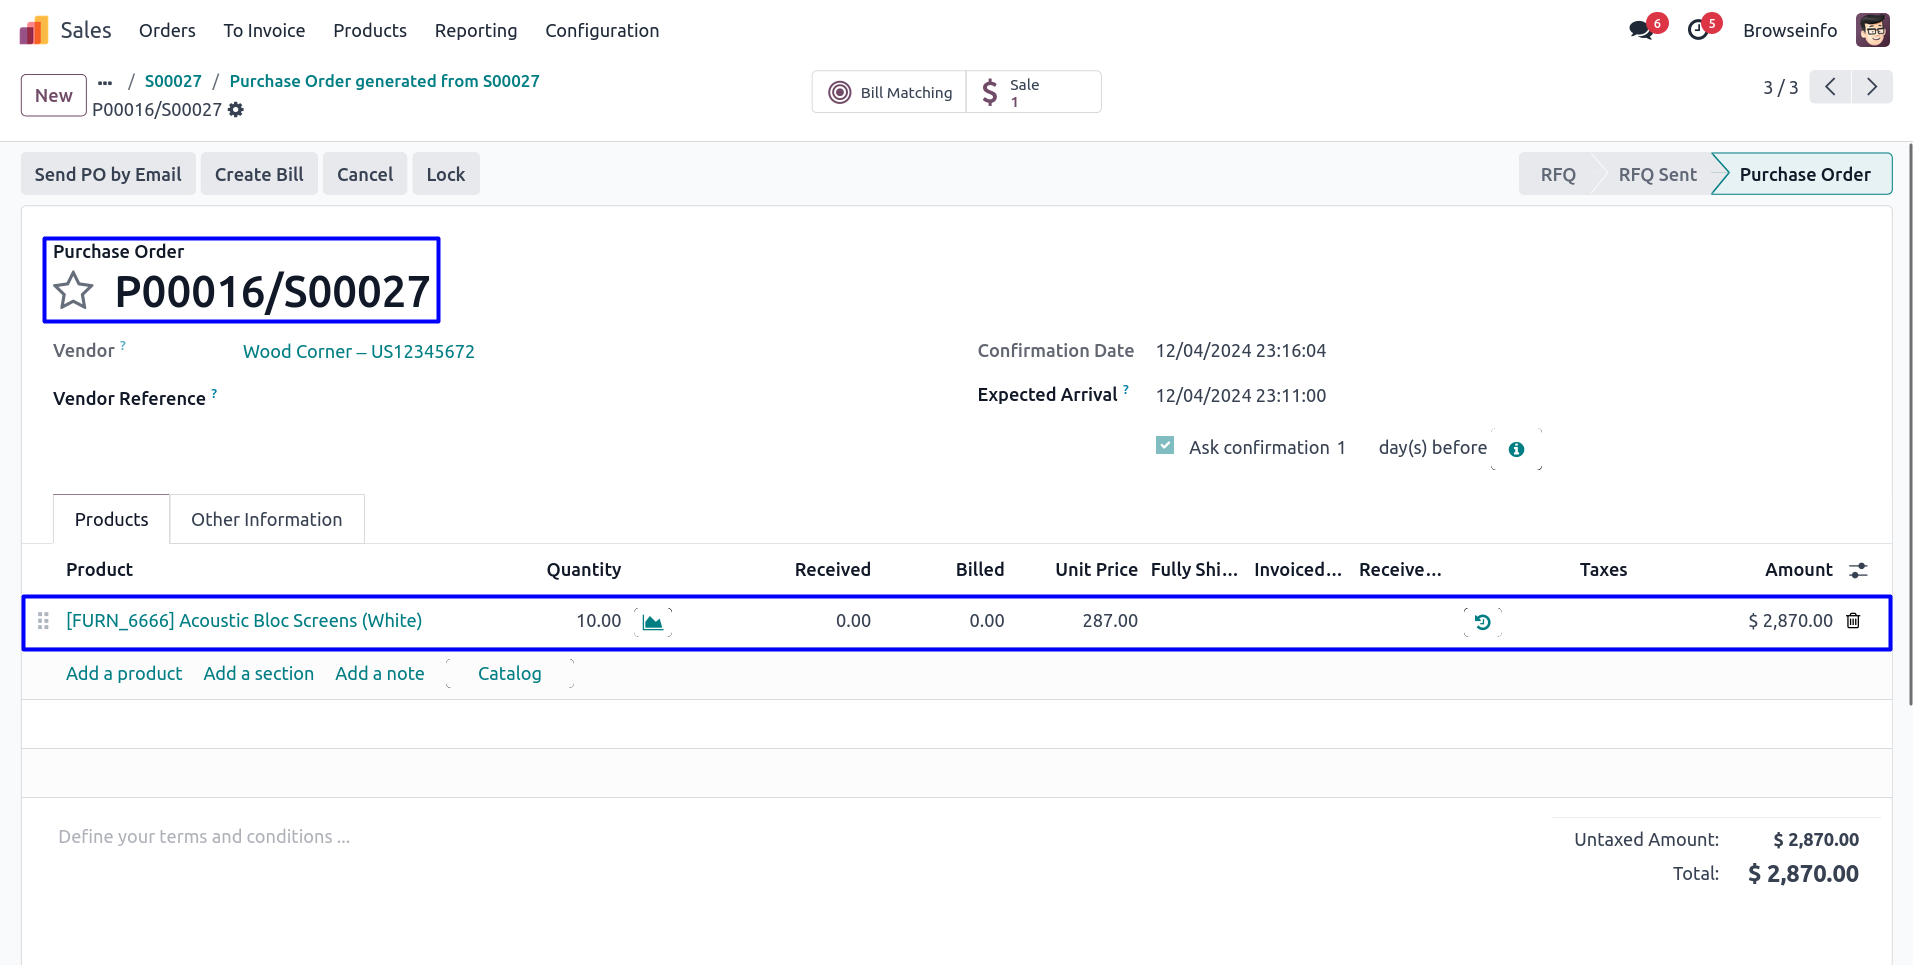Open optional columns settings in table header
Viewport: 1913px width, 965px height.
(x=1858, y=570)
